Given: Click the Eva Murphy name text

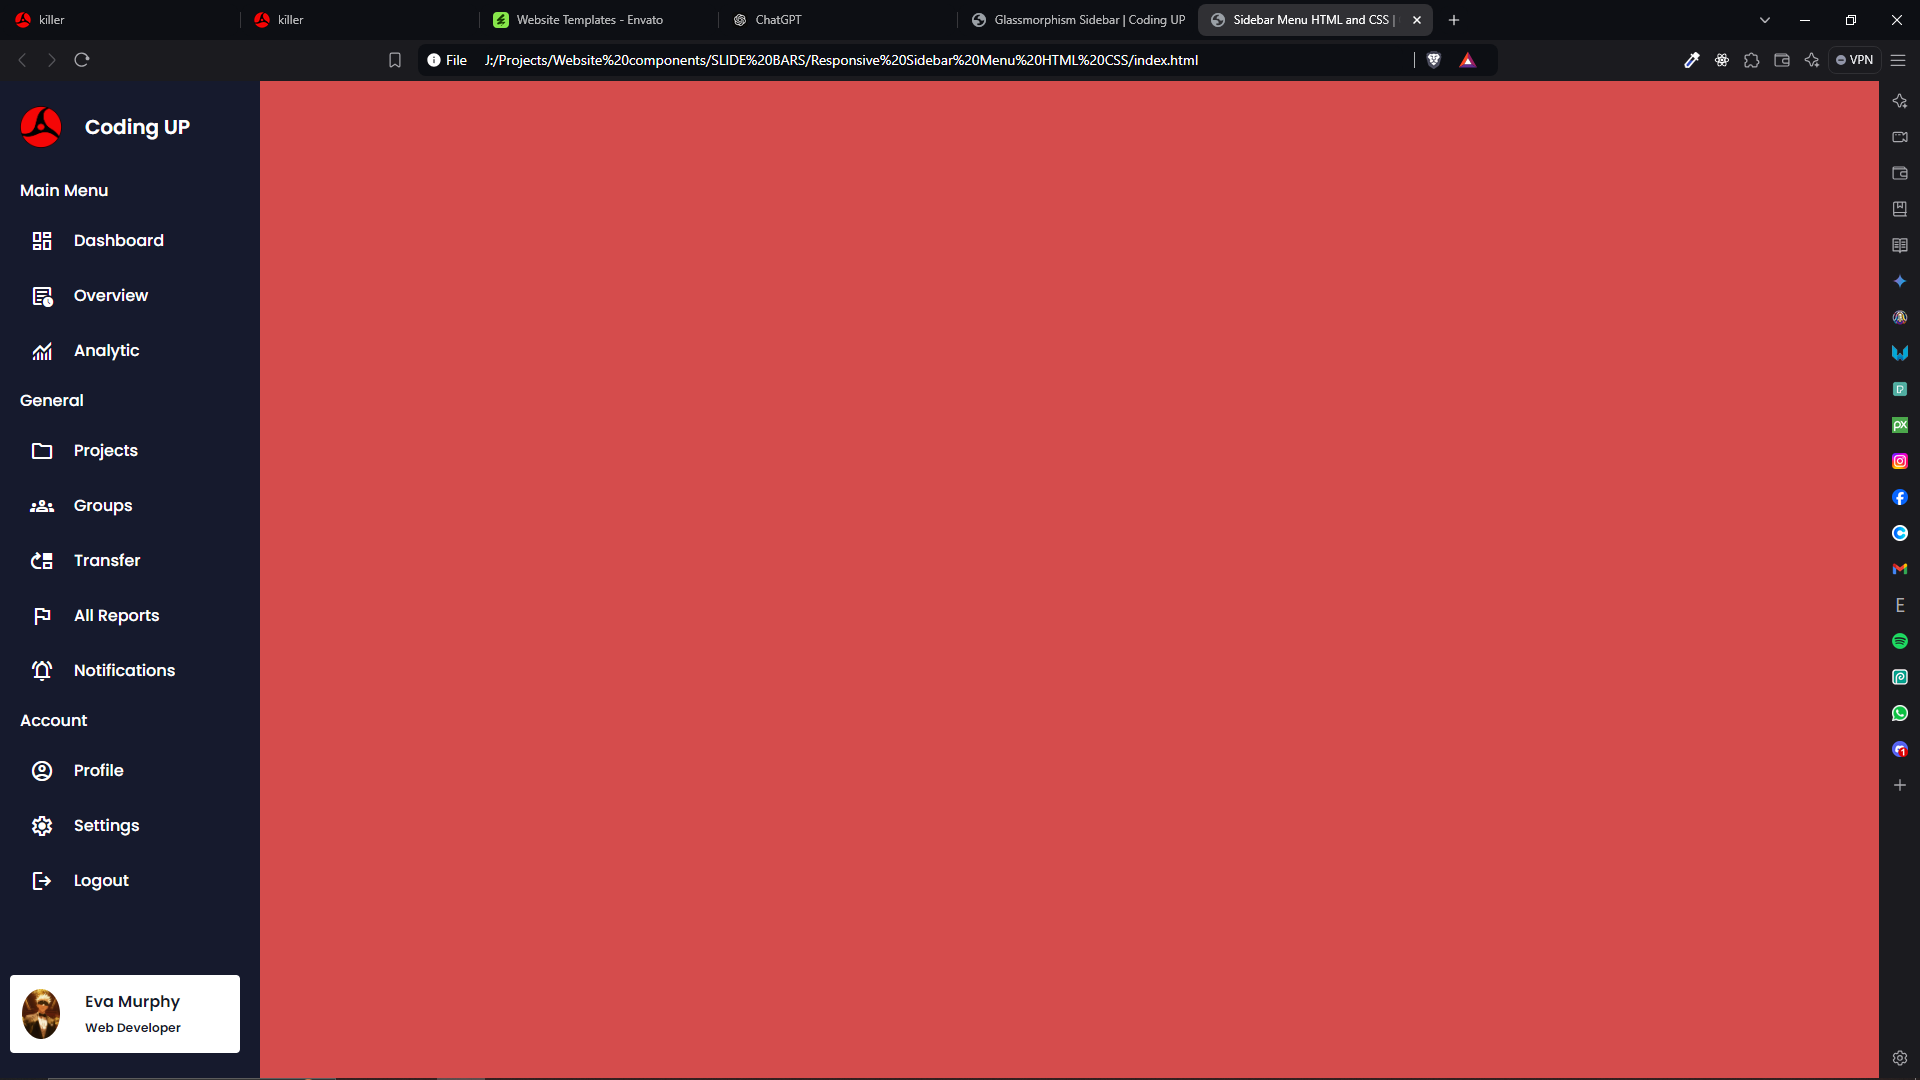Looking at the screenshot, I should (x=132, y=1001).
